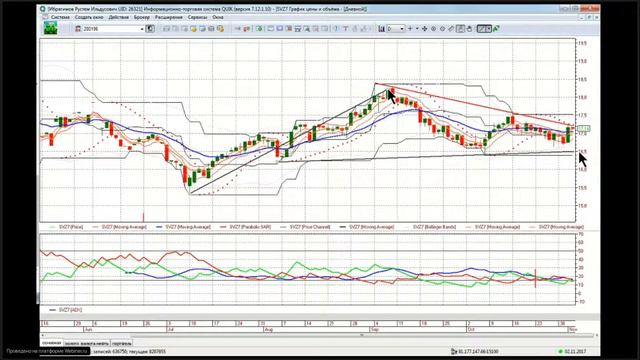Click the date 02.11.2017 in status bar

[575, 351]
